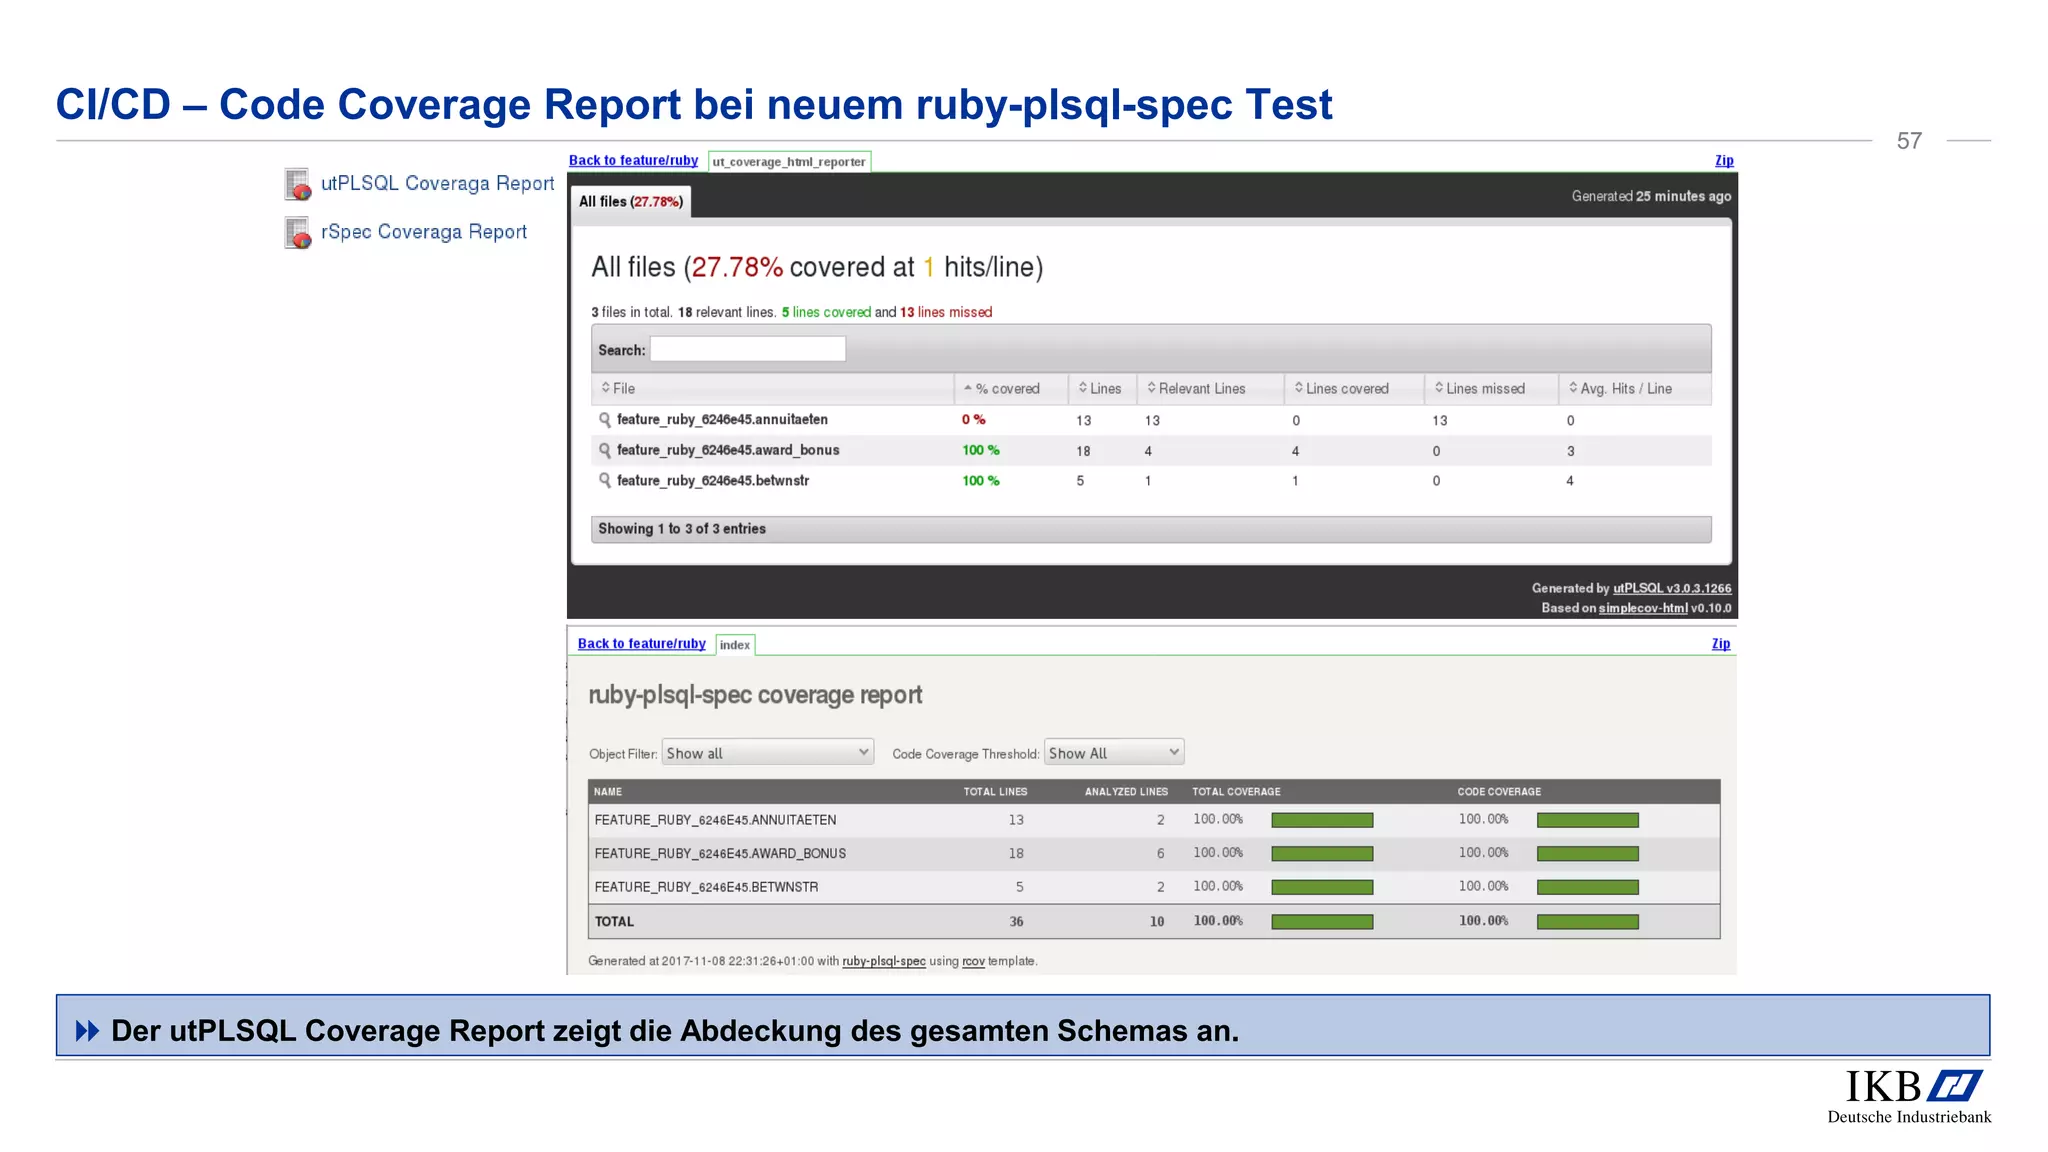Open the Object Filter dropdown
The image size is (2048, 1152).
(x=767, y=753)
